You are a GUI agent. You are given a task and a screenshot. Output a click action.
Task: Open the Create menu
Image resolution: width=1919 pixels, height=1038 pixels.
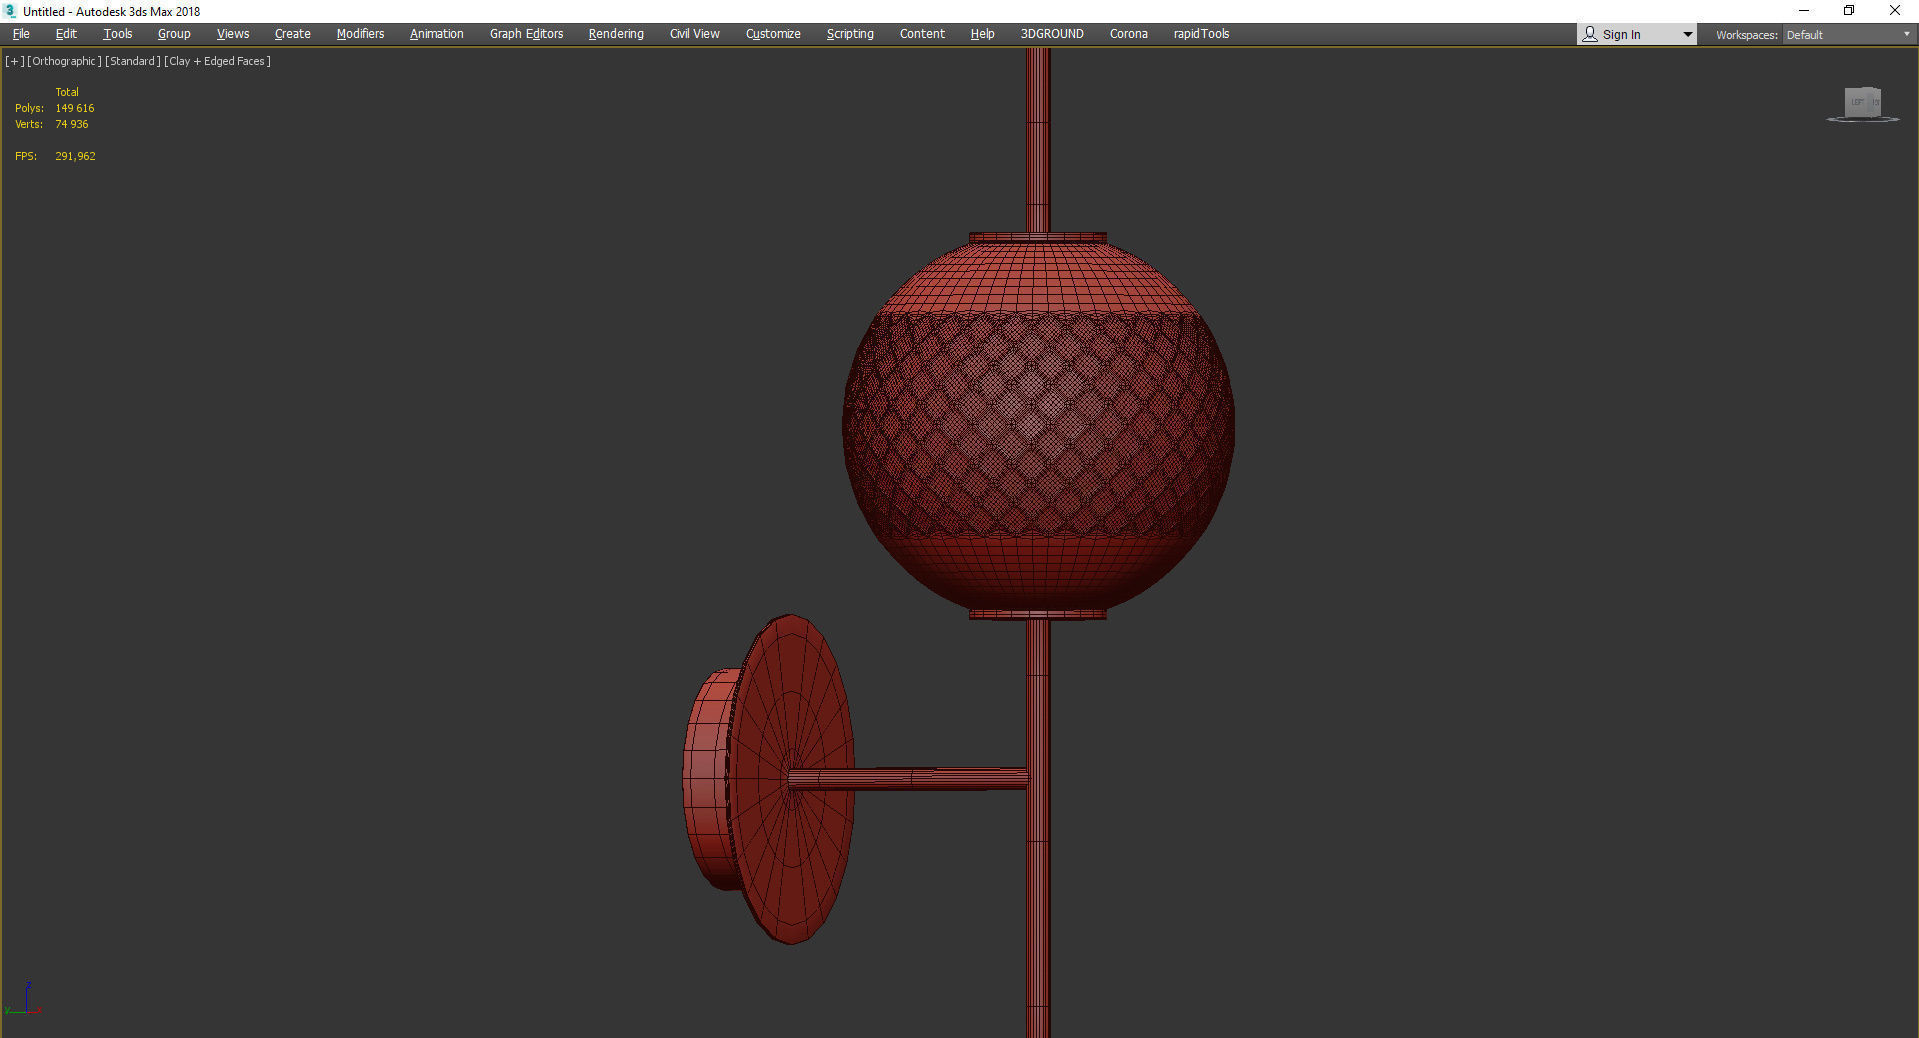[293, 34]
